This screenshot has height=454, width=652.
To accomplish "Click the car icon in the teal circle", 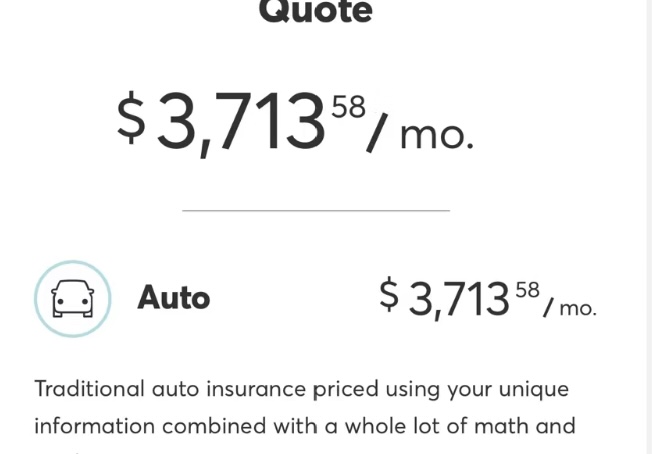I will [x=73, y=299].
